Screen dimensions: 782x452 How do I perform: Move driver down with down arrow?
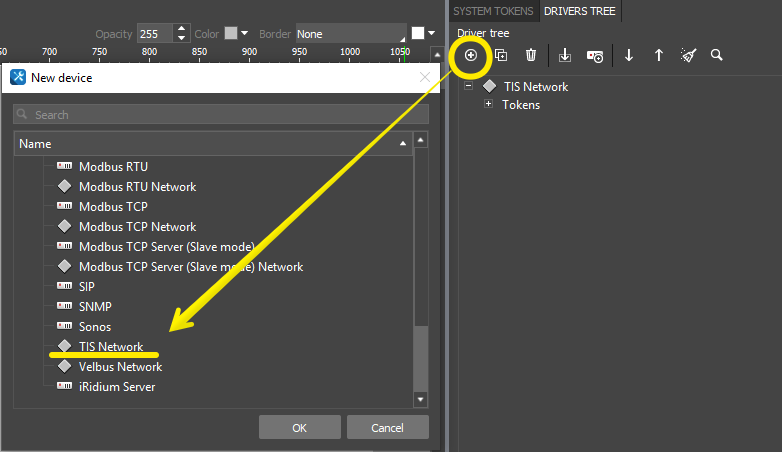[629, 55]
